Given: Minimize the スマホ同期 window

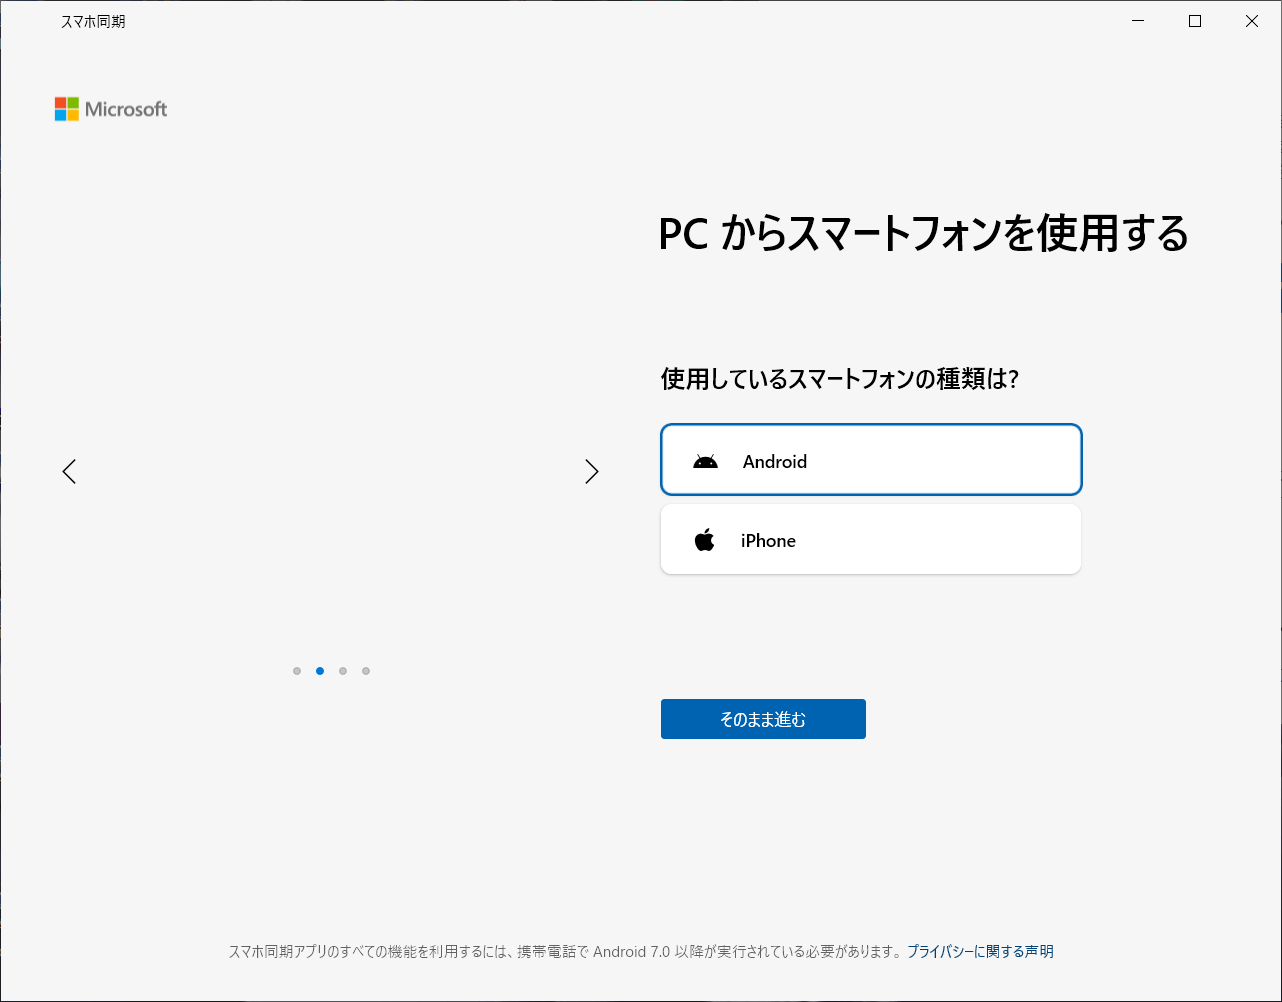Looking at the screenshot, I should 1138,21.
